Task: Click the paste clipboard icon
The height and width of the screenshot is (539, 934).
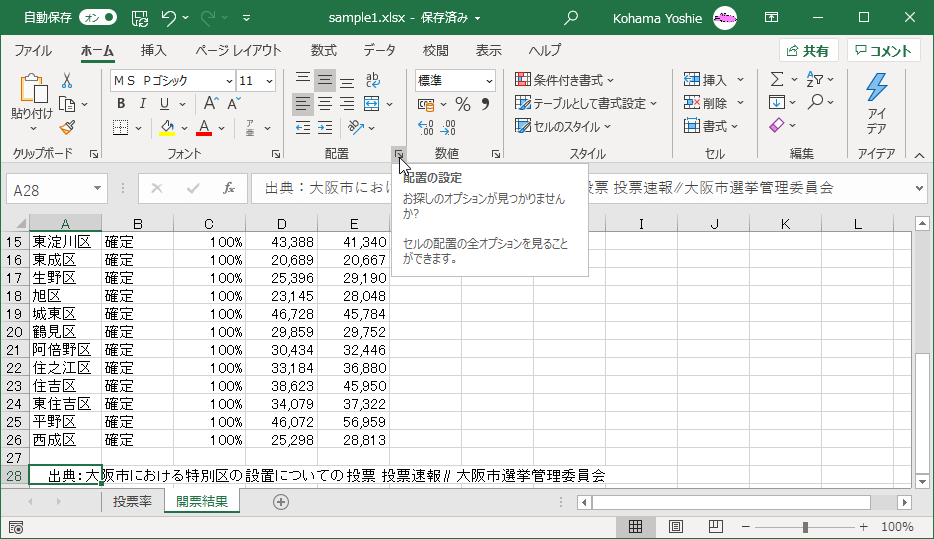Action: pyautogui.click(x=33, y=88)
